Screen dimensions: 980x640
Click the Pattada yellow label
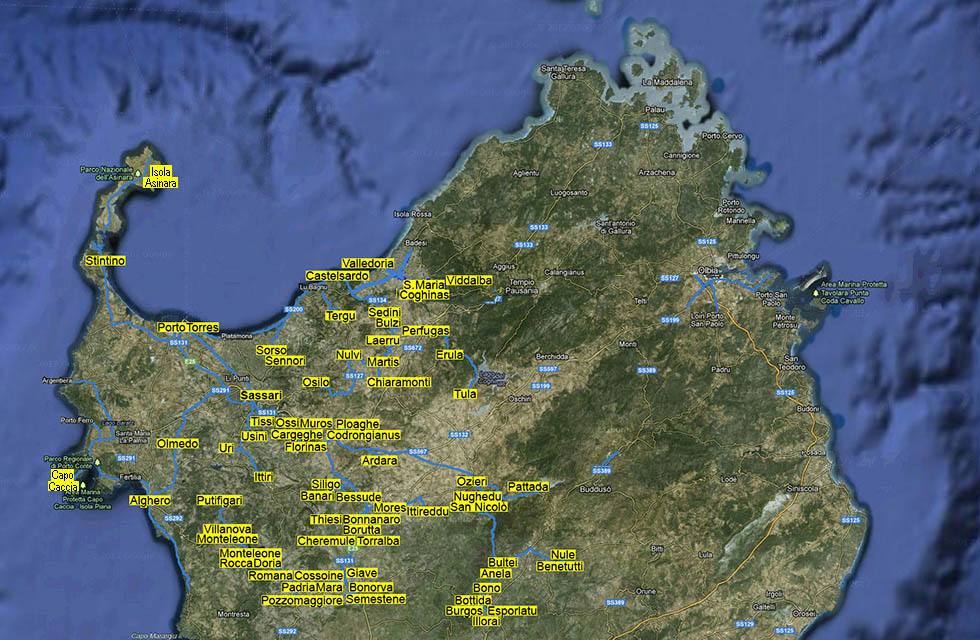click(x=528, y=487)
